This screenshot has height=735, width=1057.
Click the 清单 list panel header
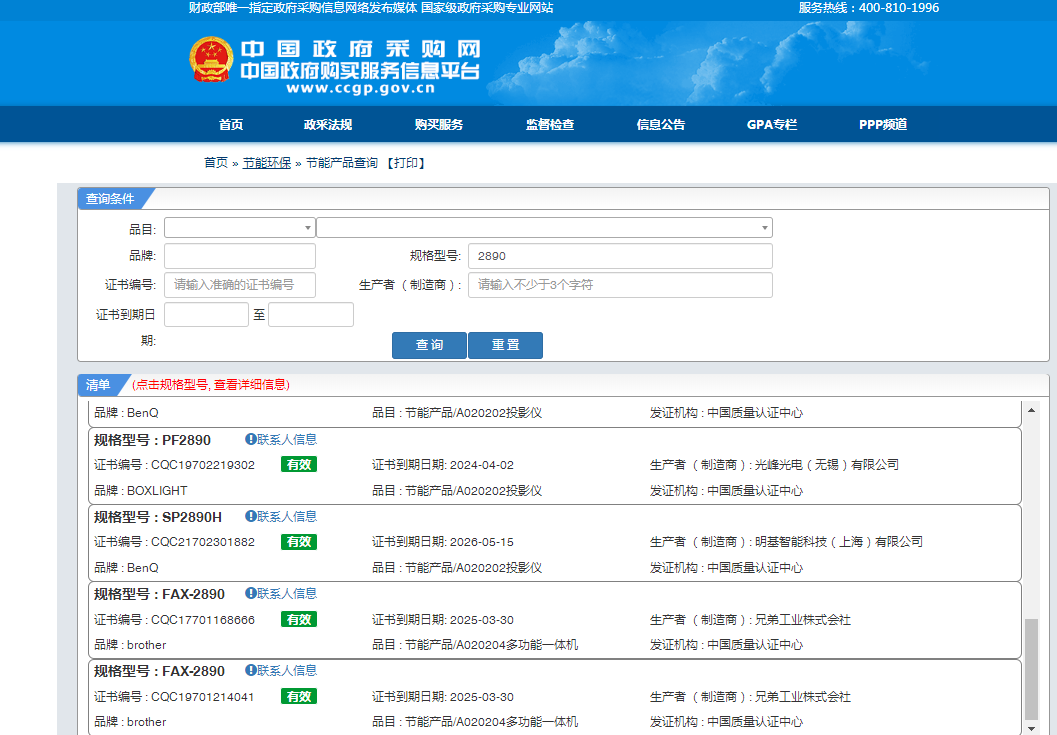98,384
